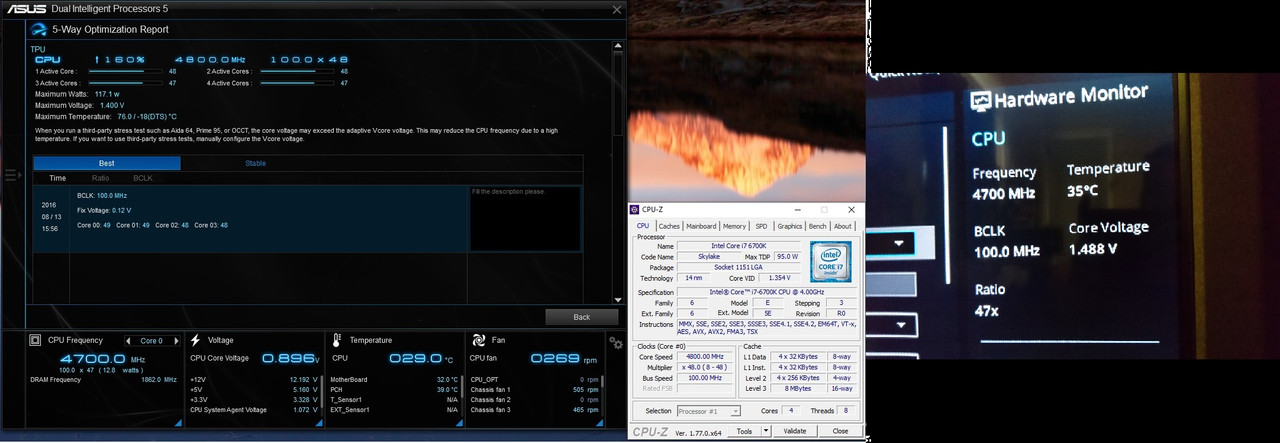Open the SPD tab in CPU-Z
The height and width of the screenshot is (443, 1280).
(762, 226)
